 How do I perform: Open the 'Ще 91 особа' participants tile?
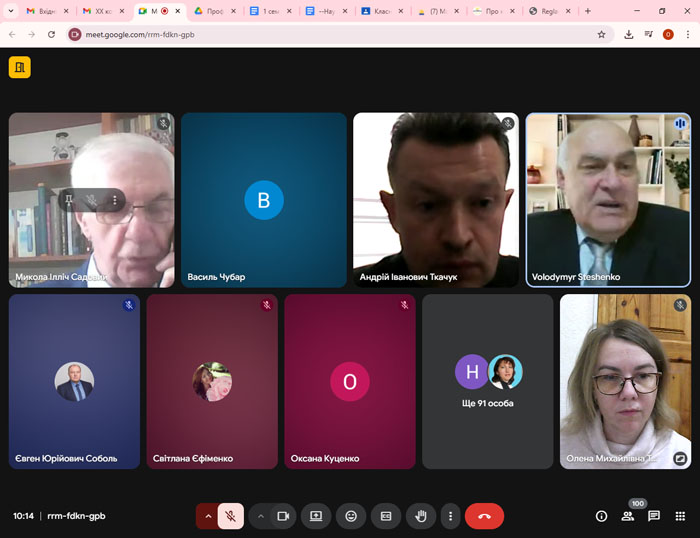coord(488,381)
